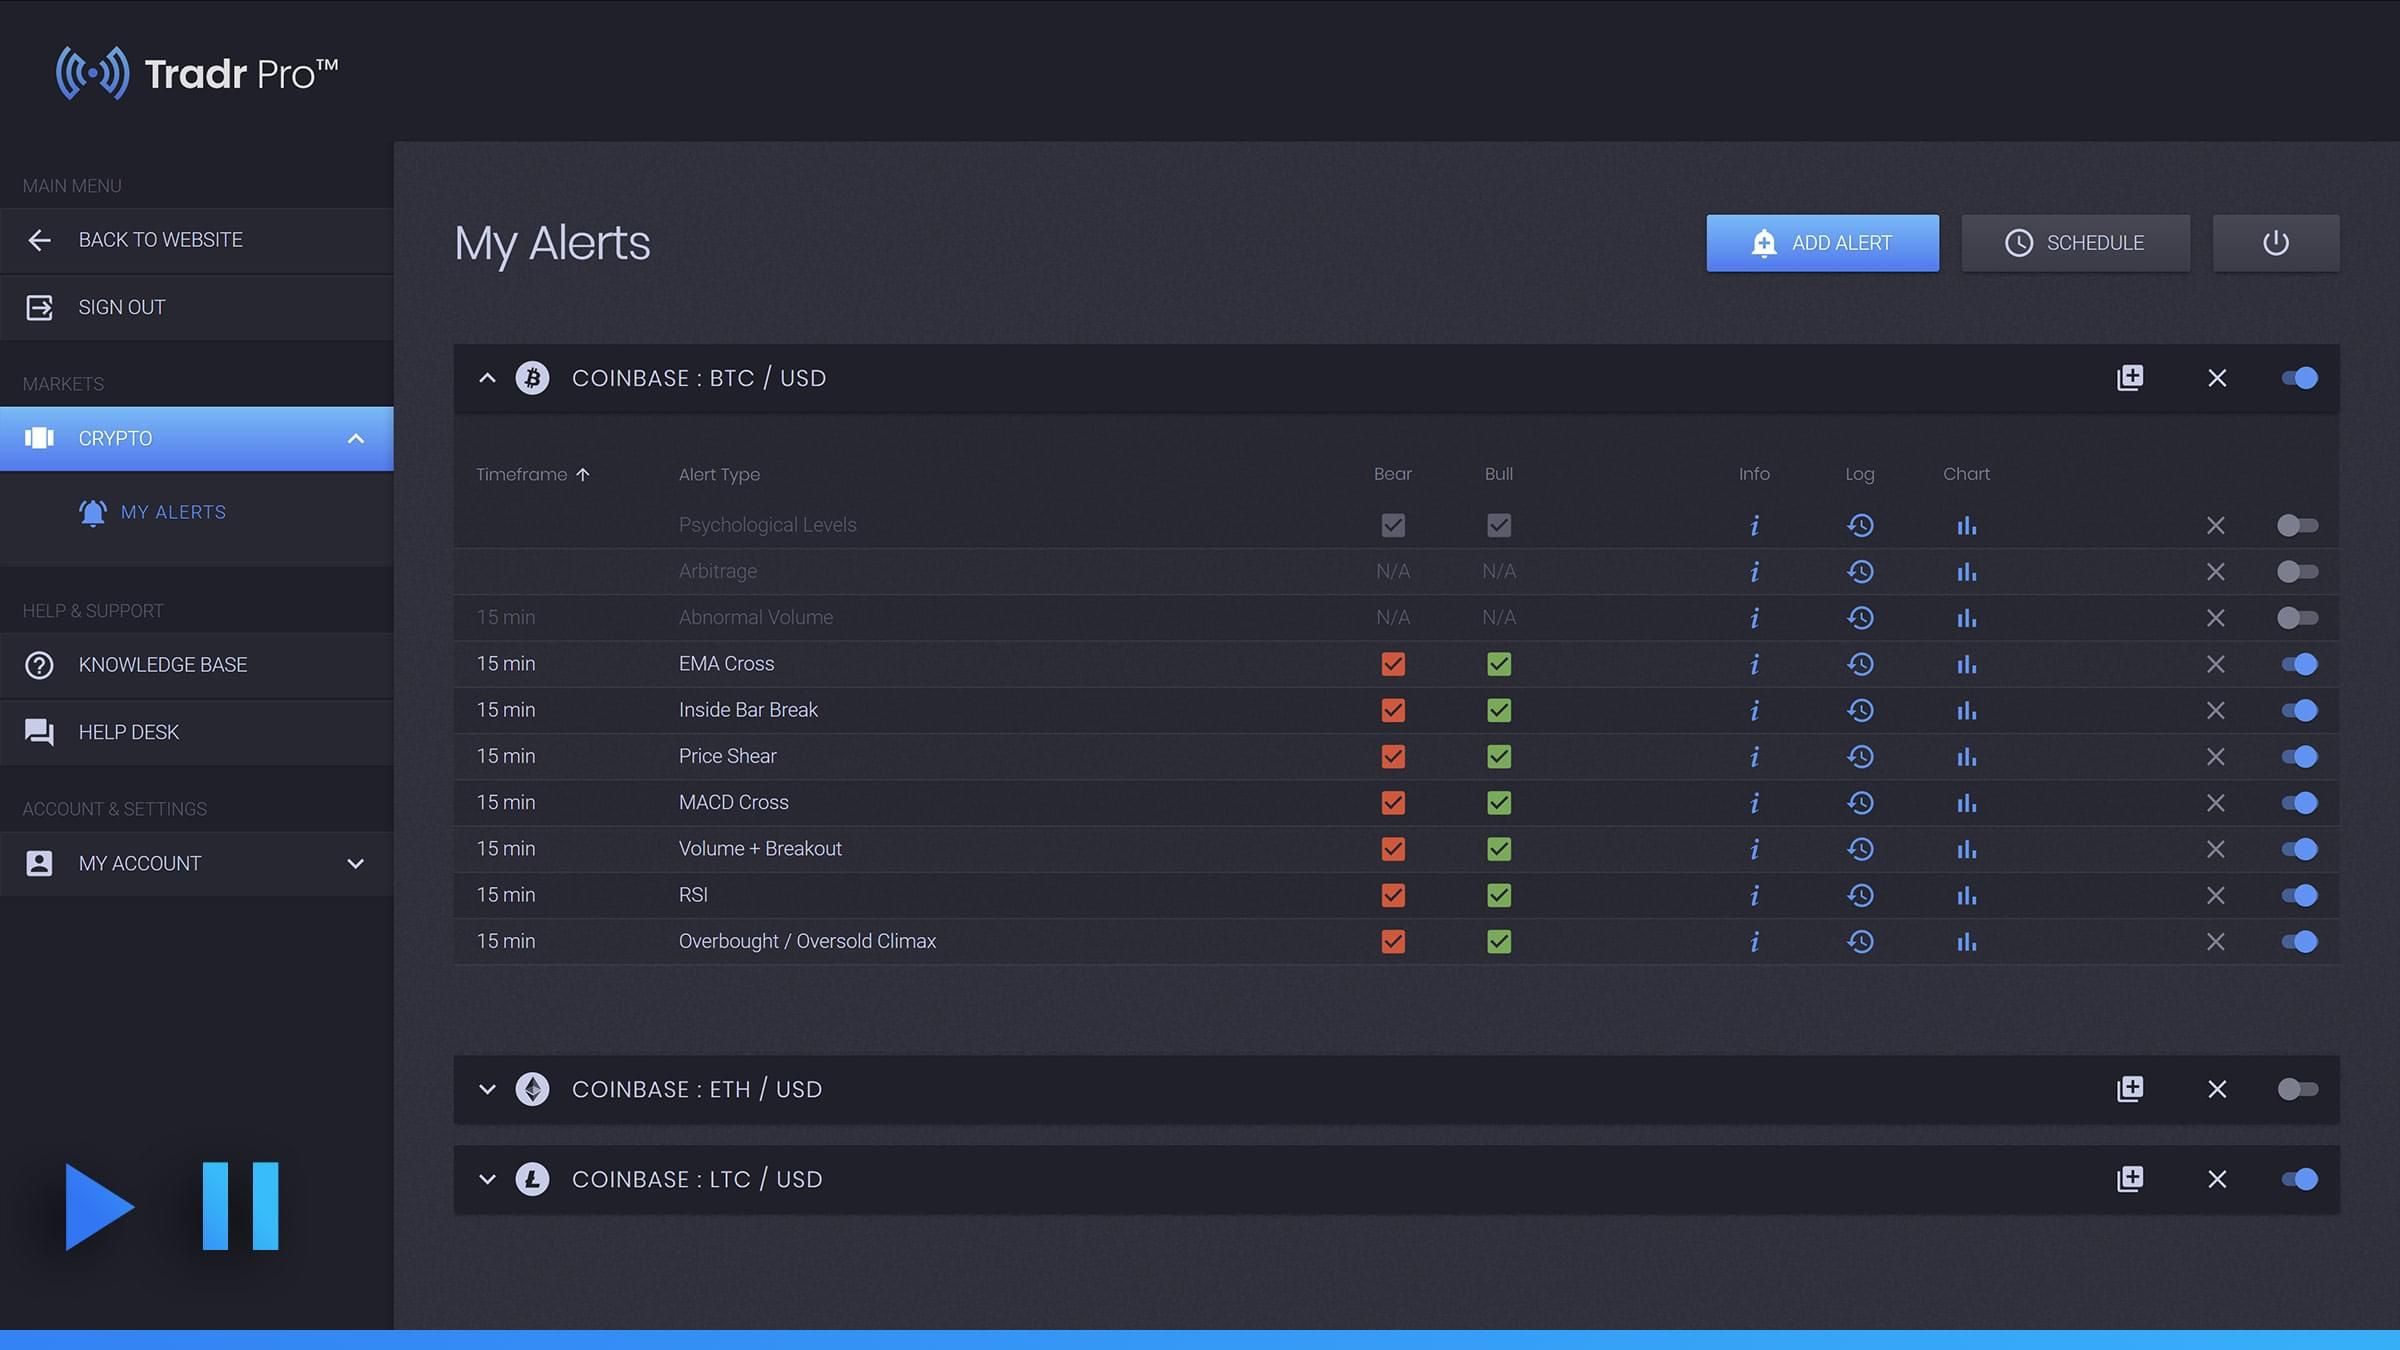Open chart for Volume + Breakout
Screen dimensions: 2400x1350
1966,849
